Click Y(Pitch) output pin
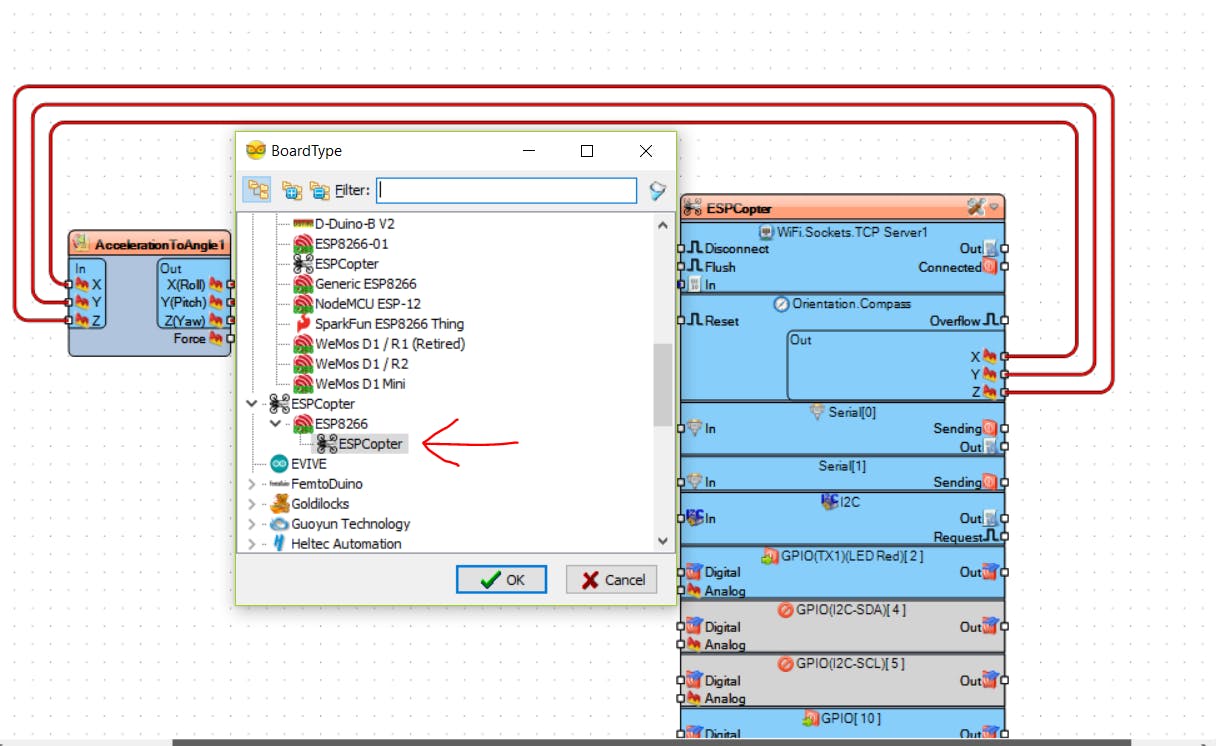 point(231,302)
